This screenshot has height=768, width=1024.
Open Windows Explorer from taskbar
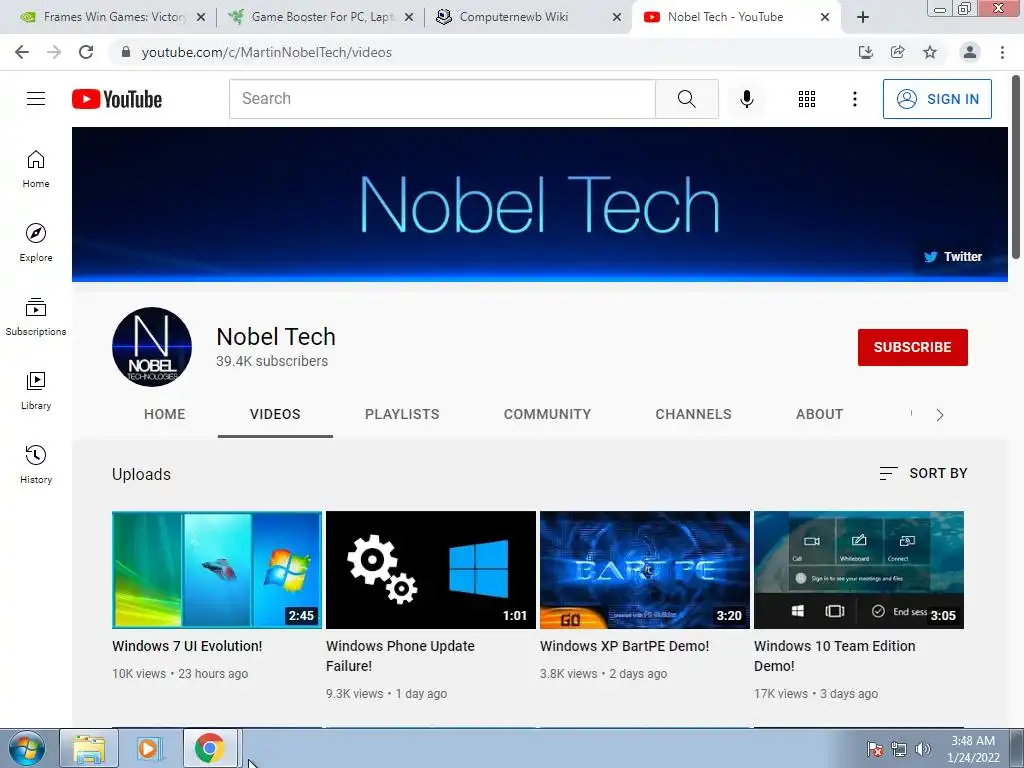point(89,748)
